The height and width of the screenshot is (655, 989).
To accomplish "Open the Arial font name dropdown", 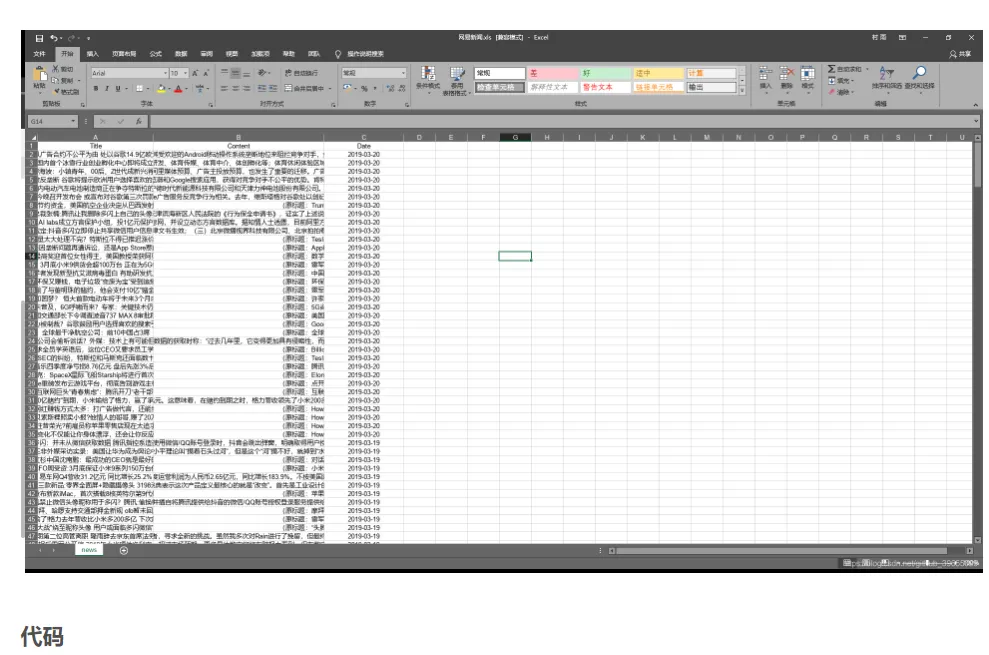I will pyautogui.click(x=165, y=73).
